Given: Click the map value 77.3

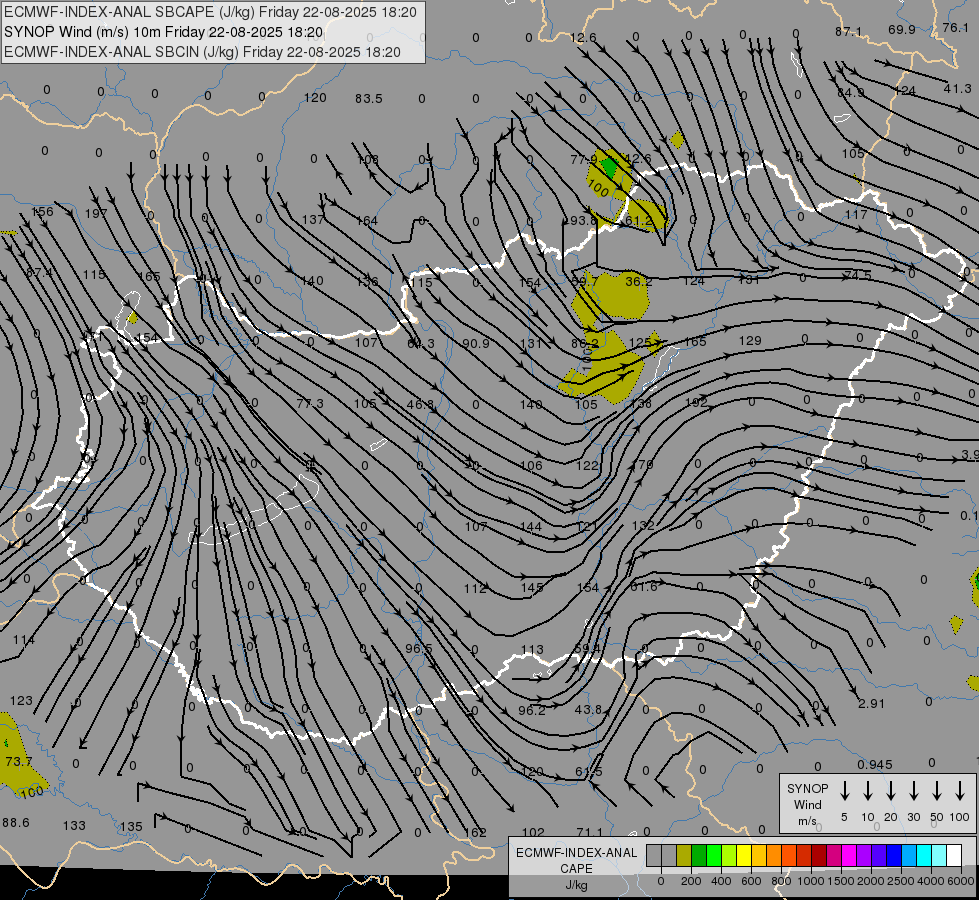Looking at the screenshot, I should tap(310, 404).
